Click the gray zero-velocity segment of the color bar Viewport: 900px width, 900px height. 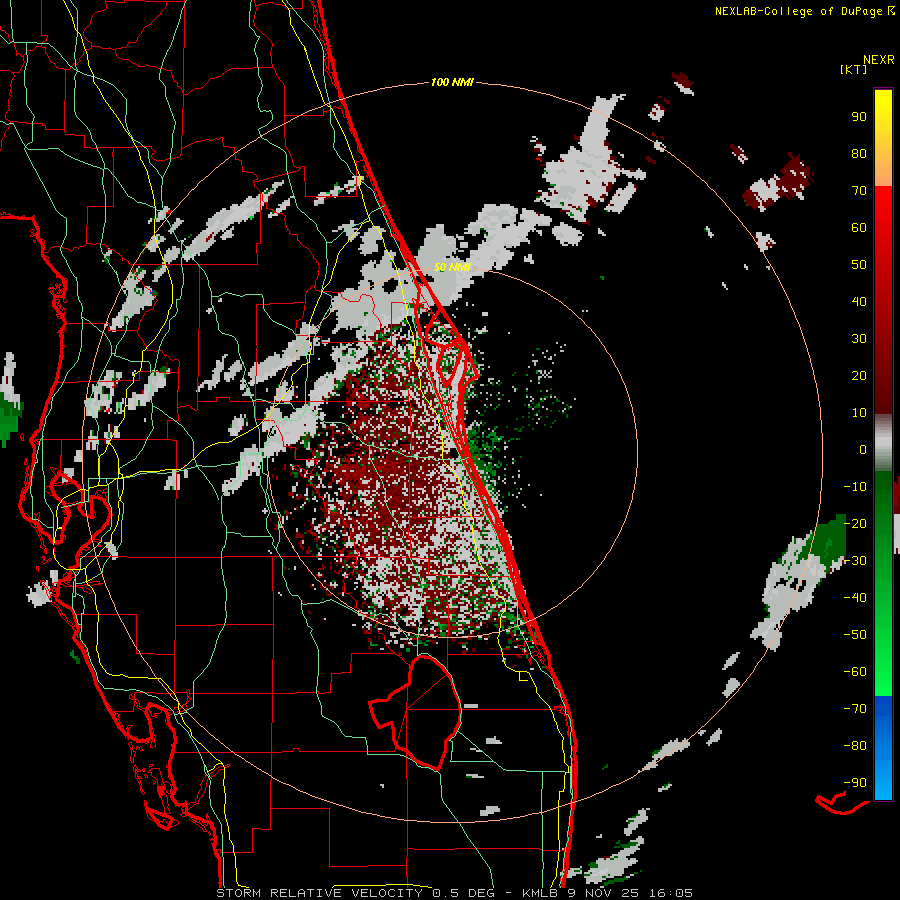pyautogui.click(x=883, y=442)
